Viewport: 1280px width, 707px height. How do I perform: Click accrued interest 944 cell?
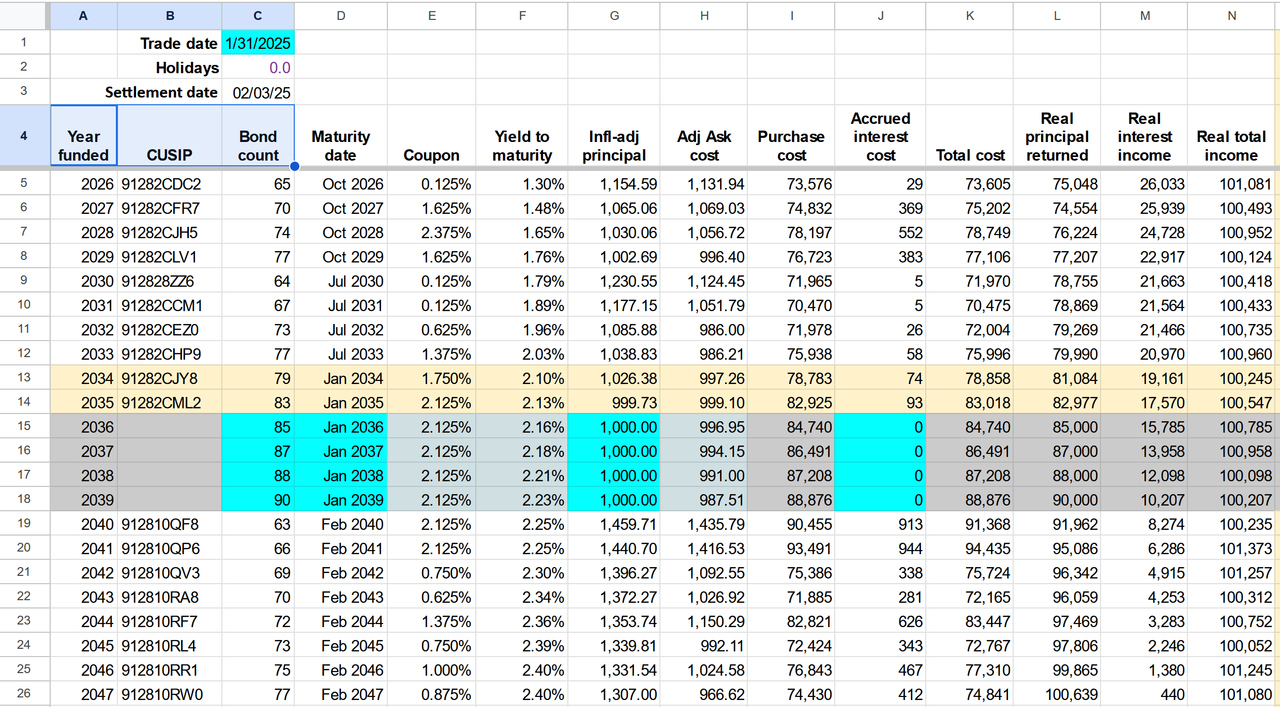click(880, 548)
